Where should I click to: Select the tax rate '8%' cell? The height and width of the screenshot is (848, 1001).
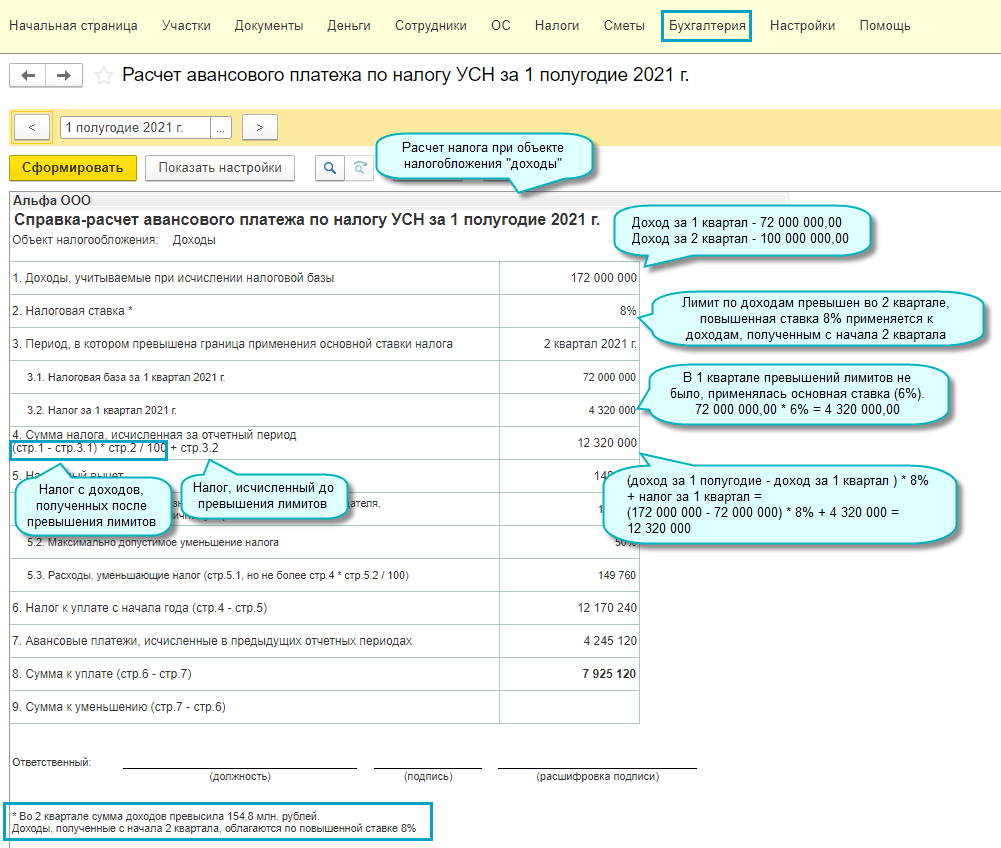[x=569, y=311]
